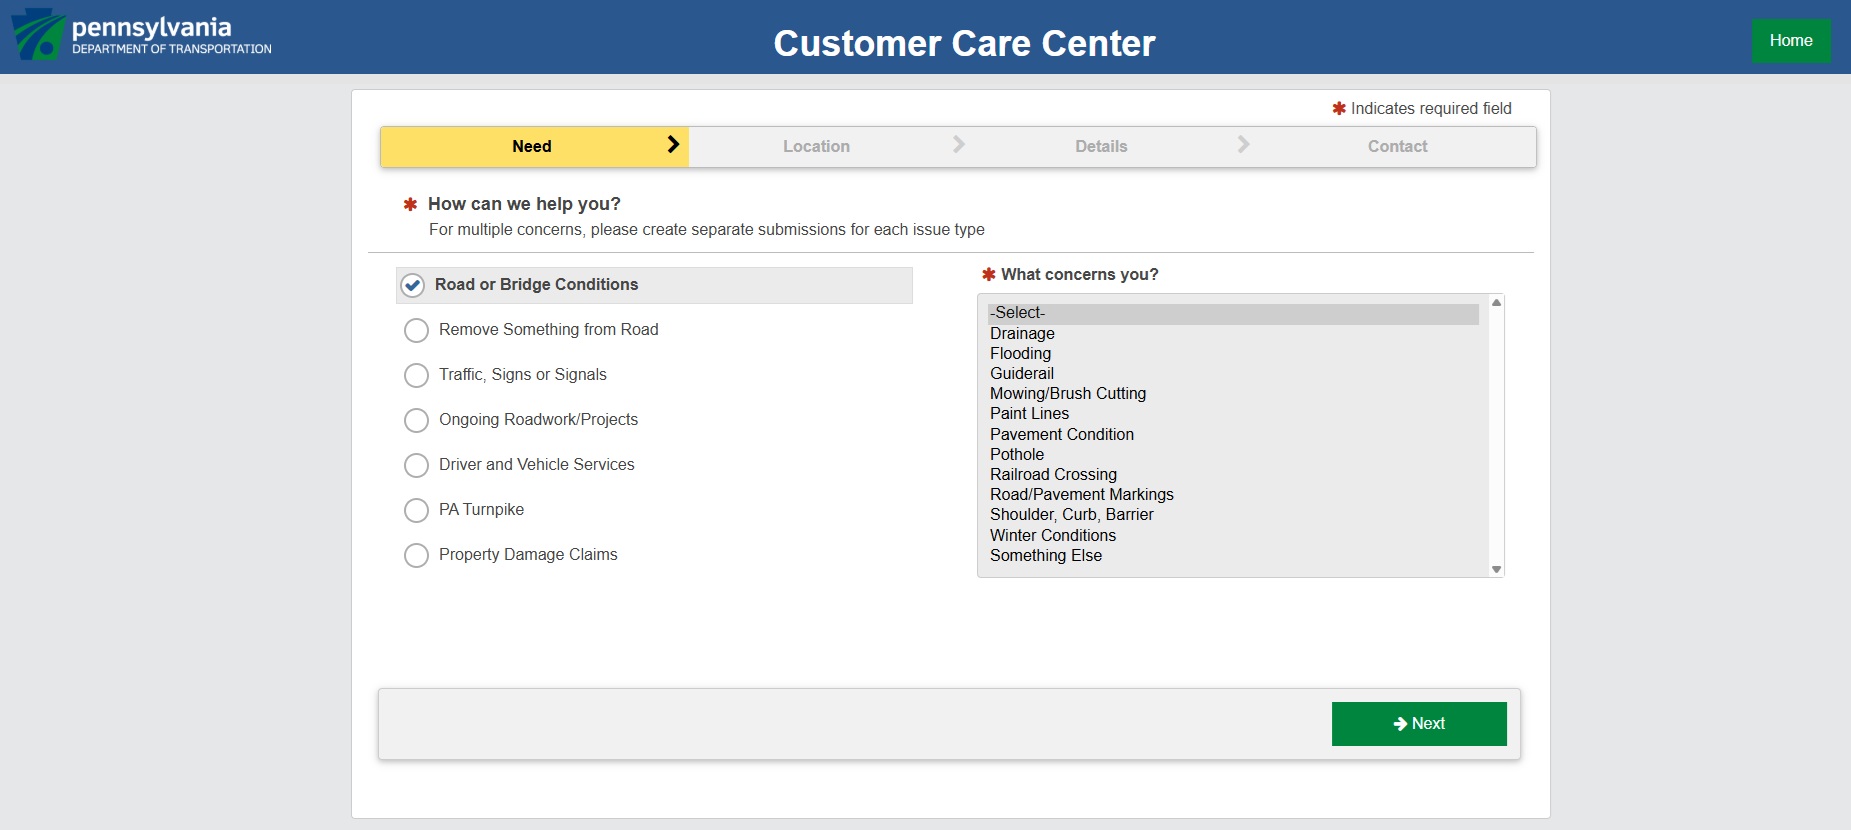
Task: Open the Contact step tab
Action: 1397,146
